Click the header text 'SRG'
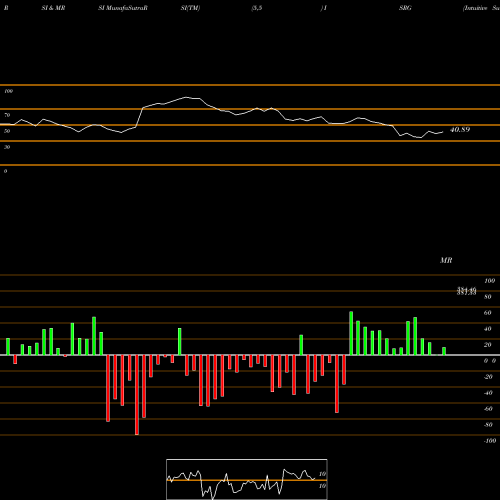 coord(405,8)
